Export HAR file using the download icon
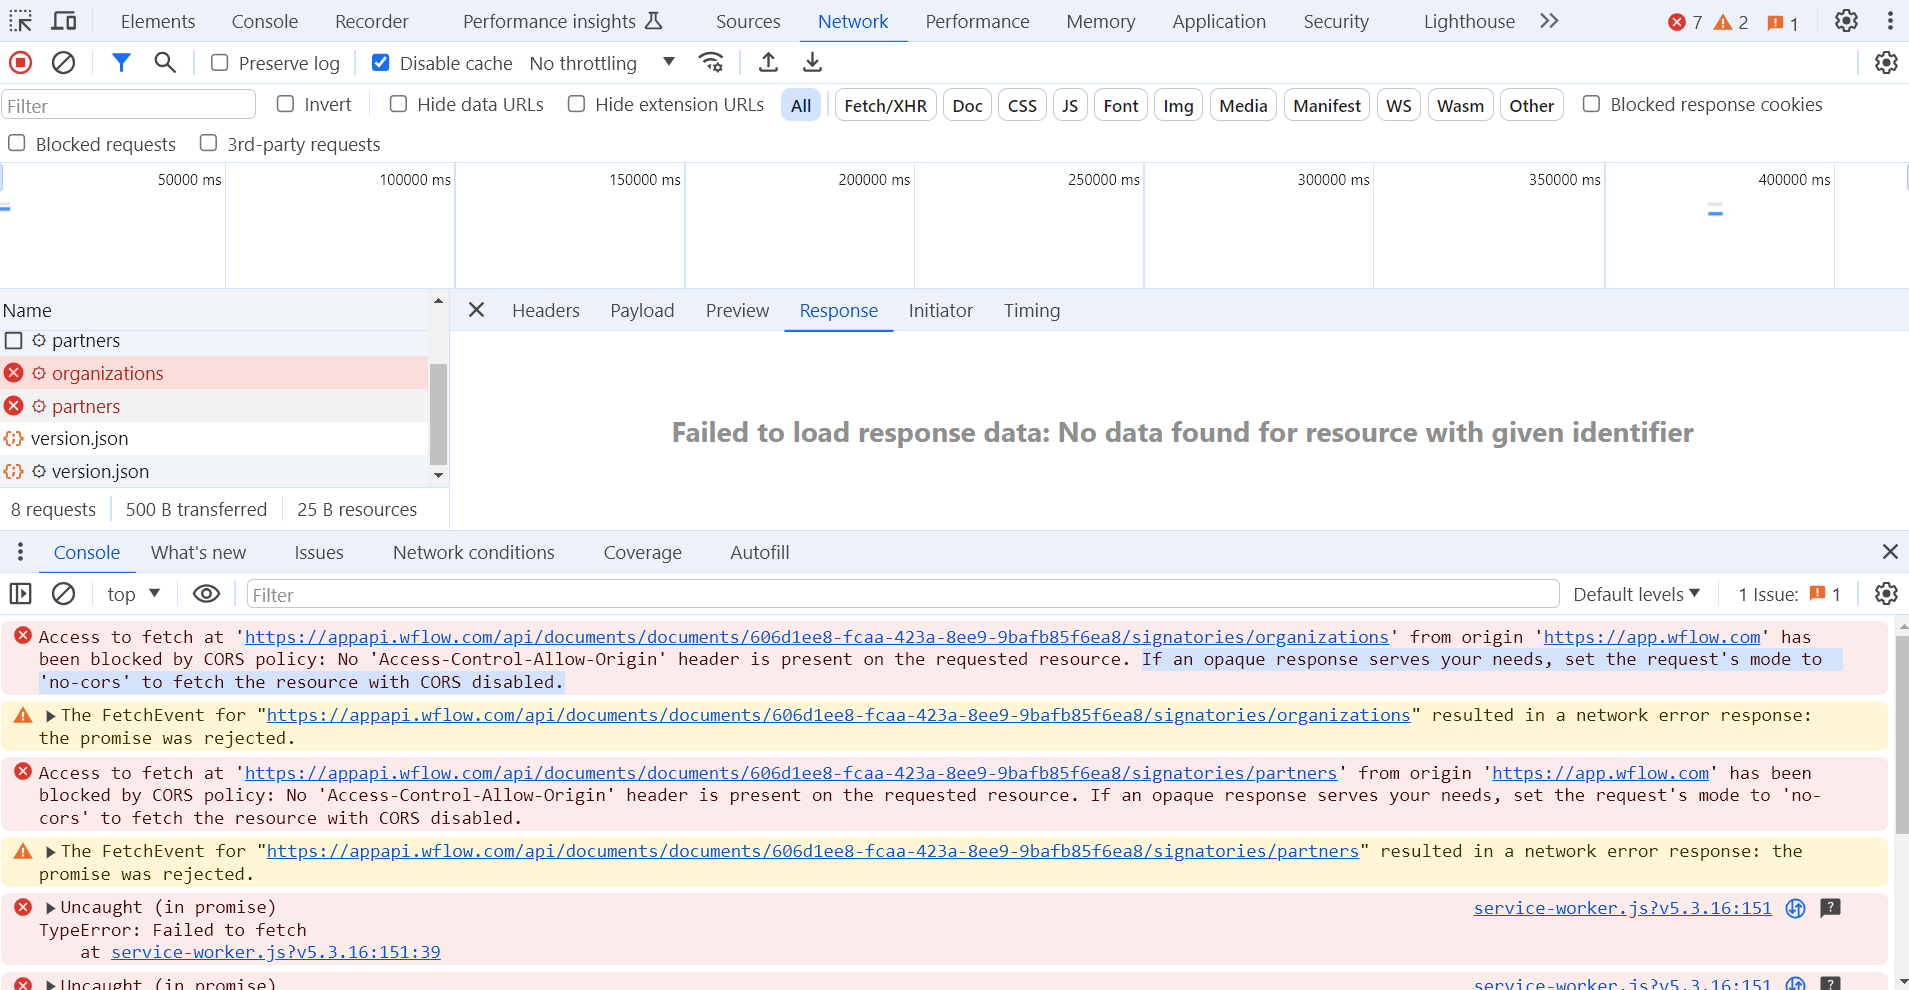The width and height of the screenshot is (1909, 990). coord(812,62)
